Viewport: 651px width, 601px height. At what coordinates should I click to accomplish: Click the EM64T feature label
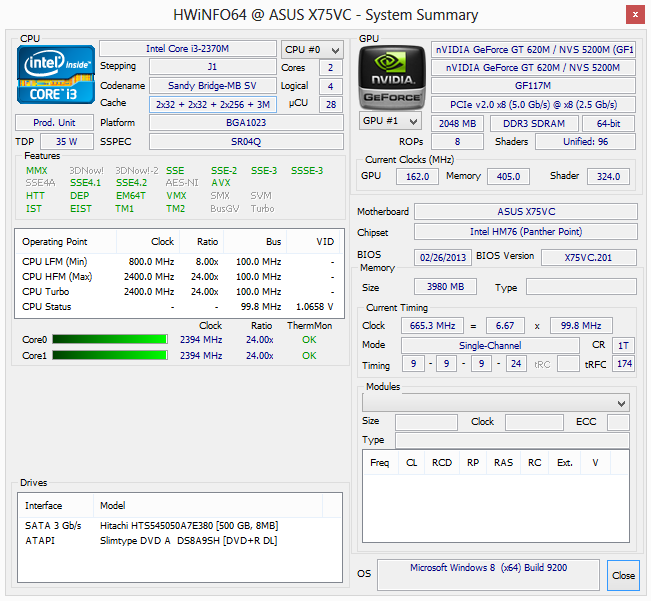coord(131,195)
